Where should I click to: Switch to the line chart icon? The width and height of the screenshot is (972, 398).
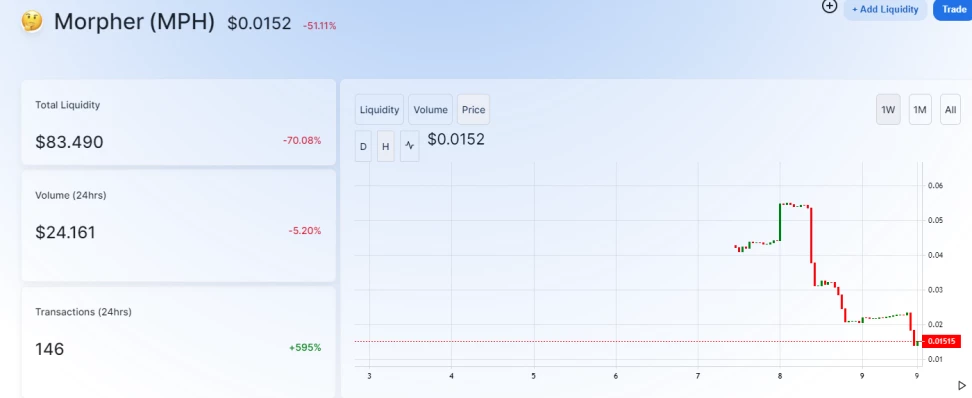click(410, 146)
